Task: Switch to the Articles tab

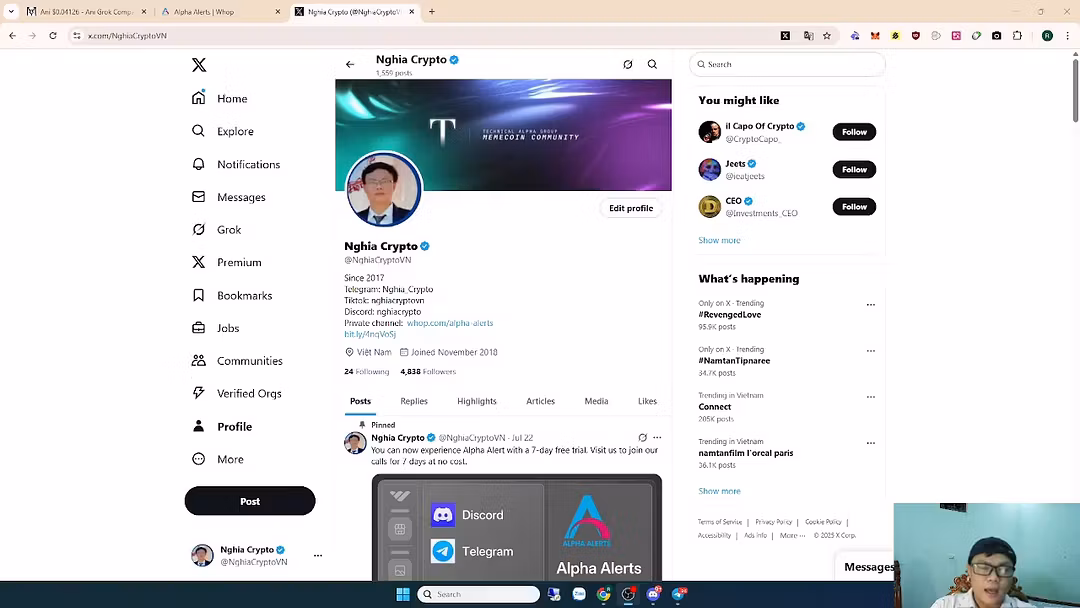Action: click(540, 401)
